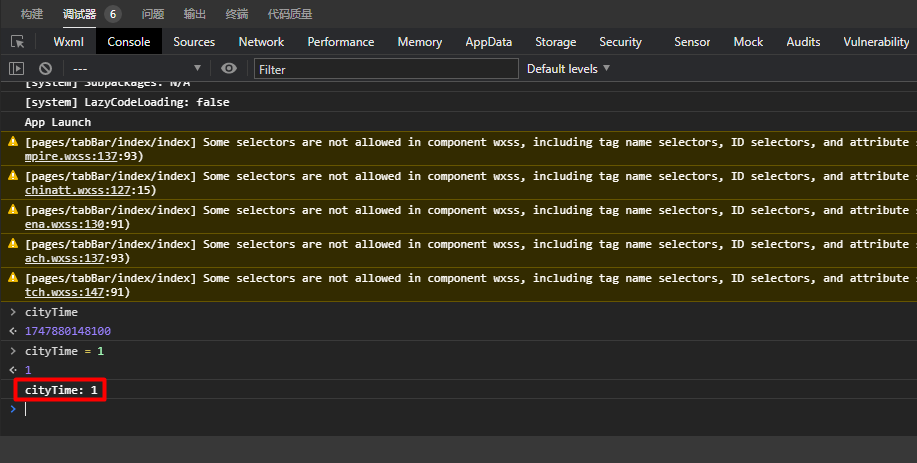Screen dimensions: 917x463
Task: Open the Memory tab
Action: [x=420, y=42]
